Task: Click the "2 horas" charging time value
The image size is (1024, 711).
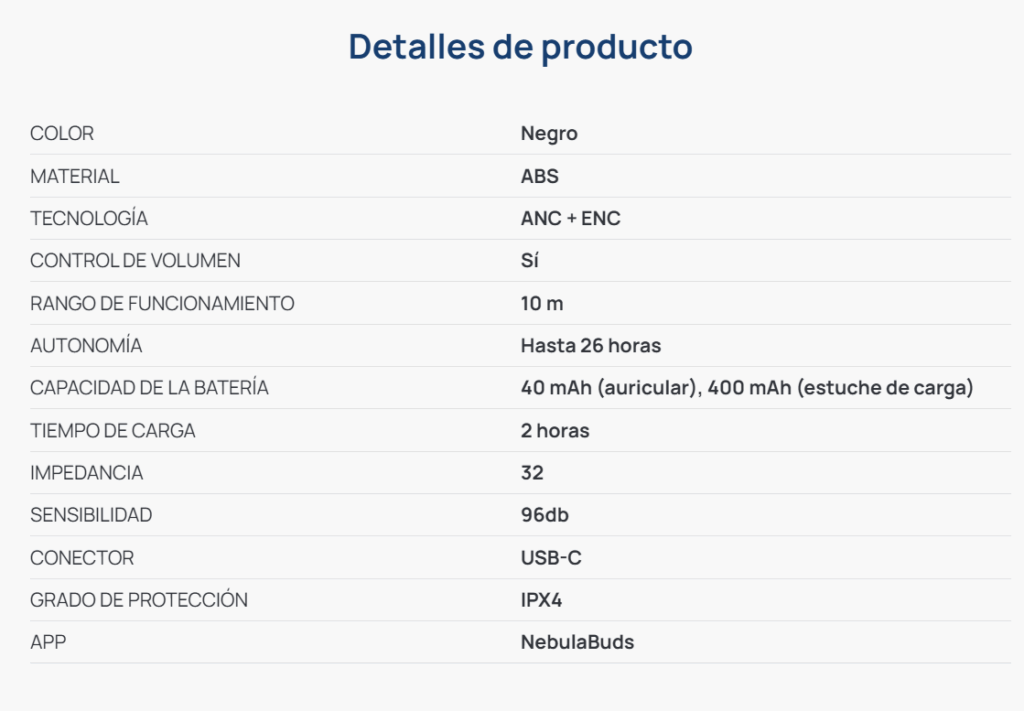Action: pos(555,431)
